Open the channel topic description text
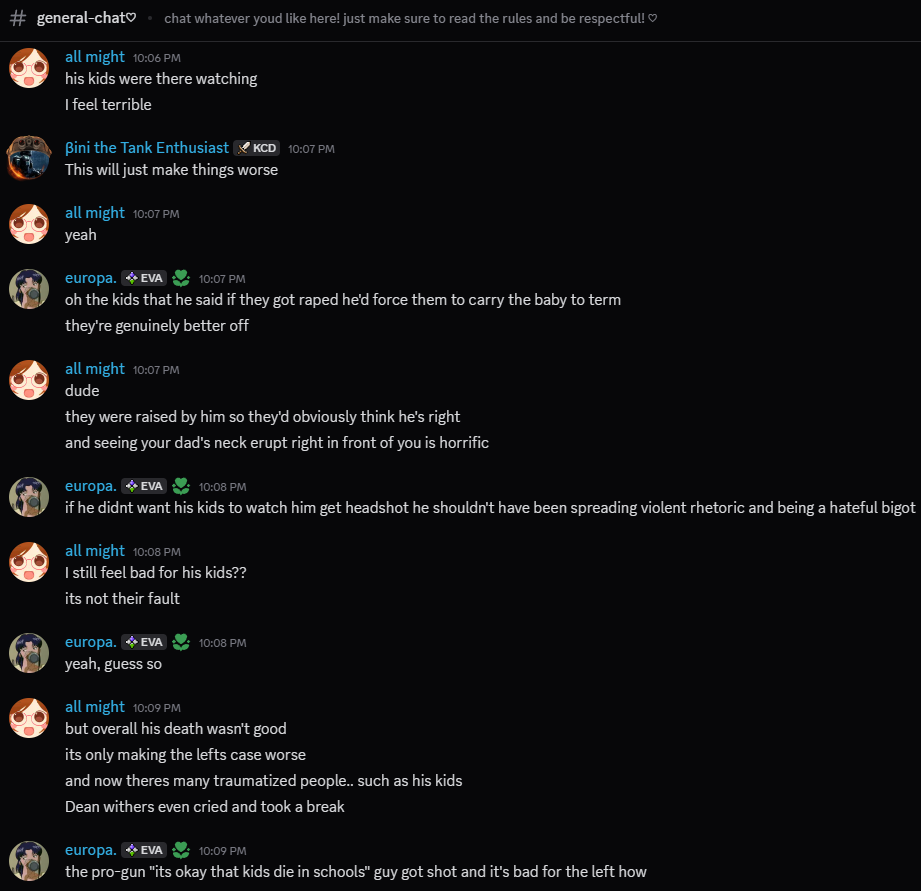Viewport: 921px width, 891px height. (411, 18)
